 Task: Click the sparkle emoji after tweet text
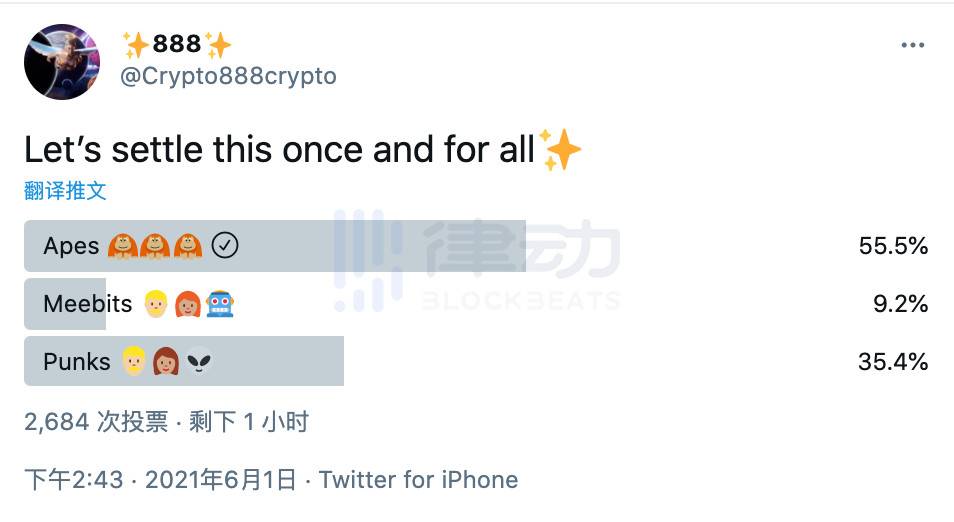pyautogui.click(x=560, y=150)
